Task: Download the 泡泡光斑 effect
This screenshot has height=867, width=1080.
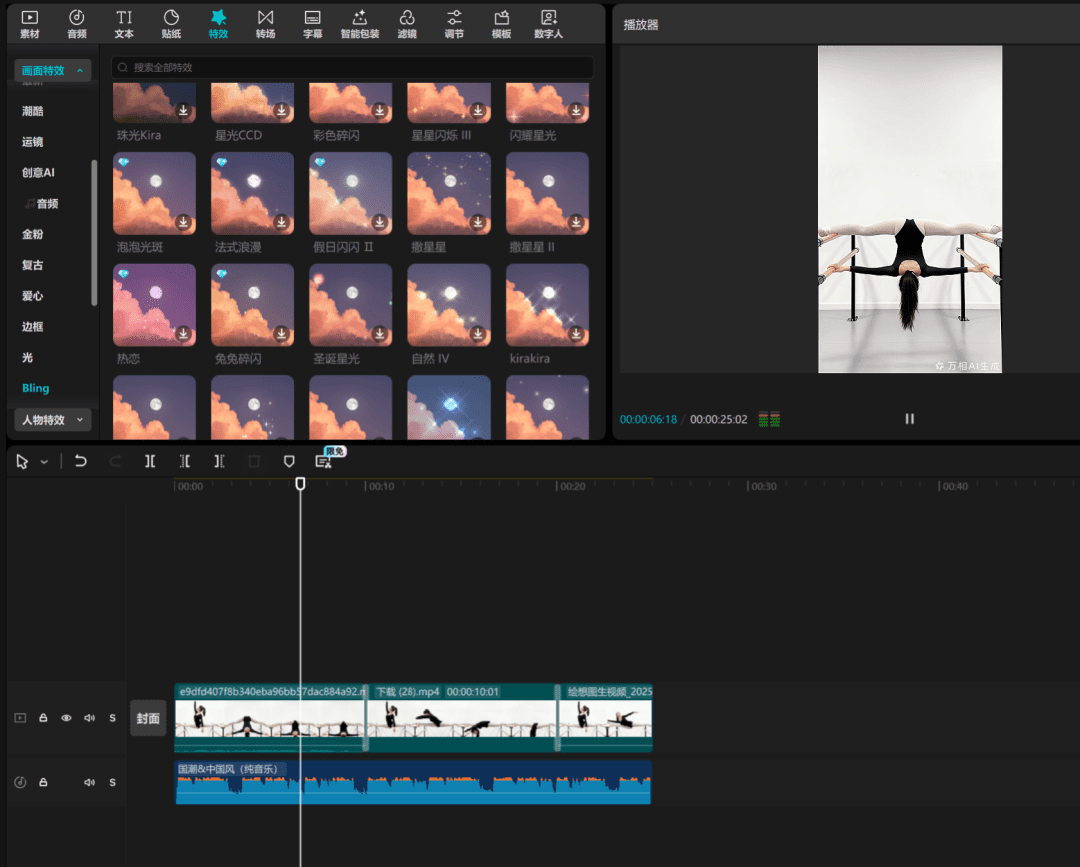Action: tap(184, 222)
